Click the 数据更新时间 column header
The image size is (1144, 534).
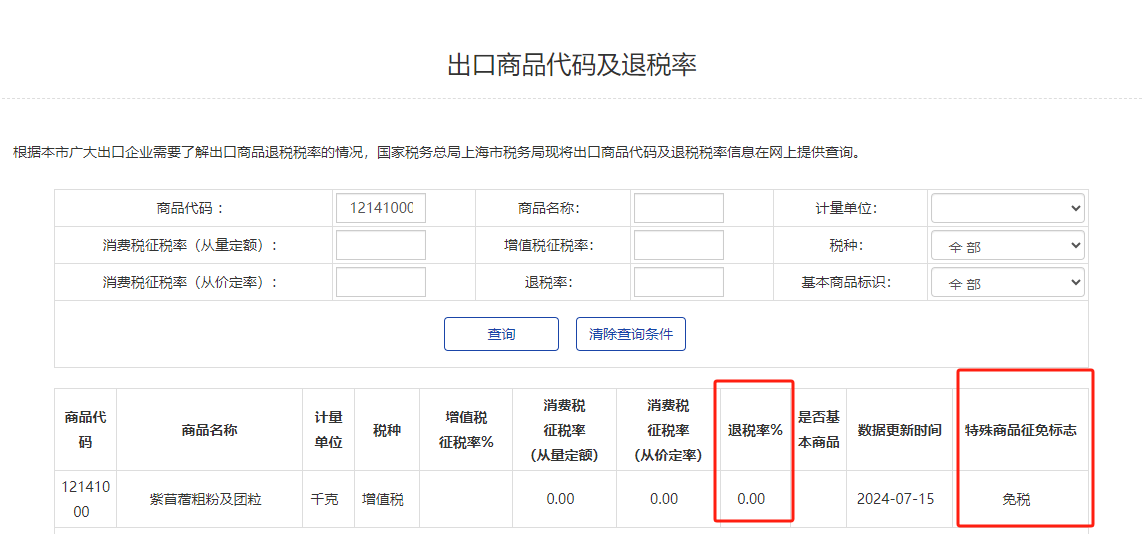click(x=899, y=430)
